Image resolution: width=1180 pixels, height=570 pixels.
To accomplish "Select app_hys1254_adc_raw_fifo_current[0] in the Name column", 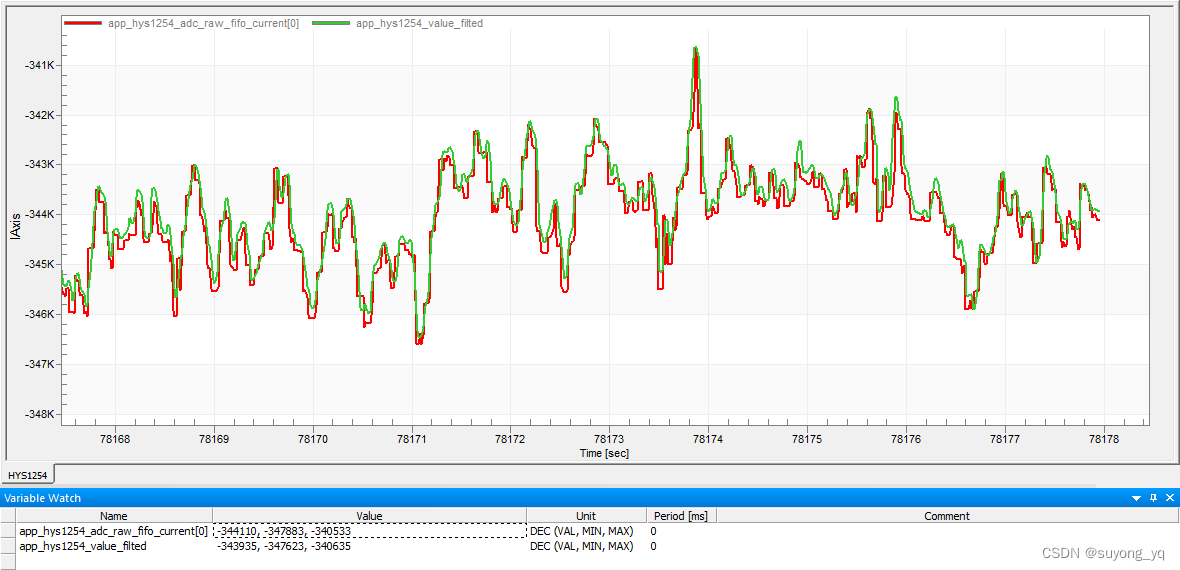I will pyautogui.click(x=114, y=531).
